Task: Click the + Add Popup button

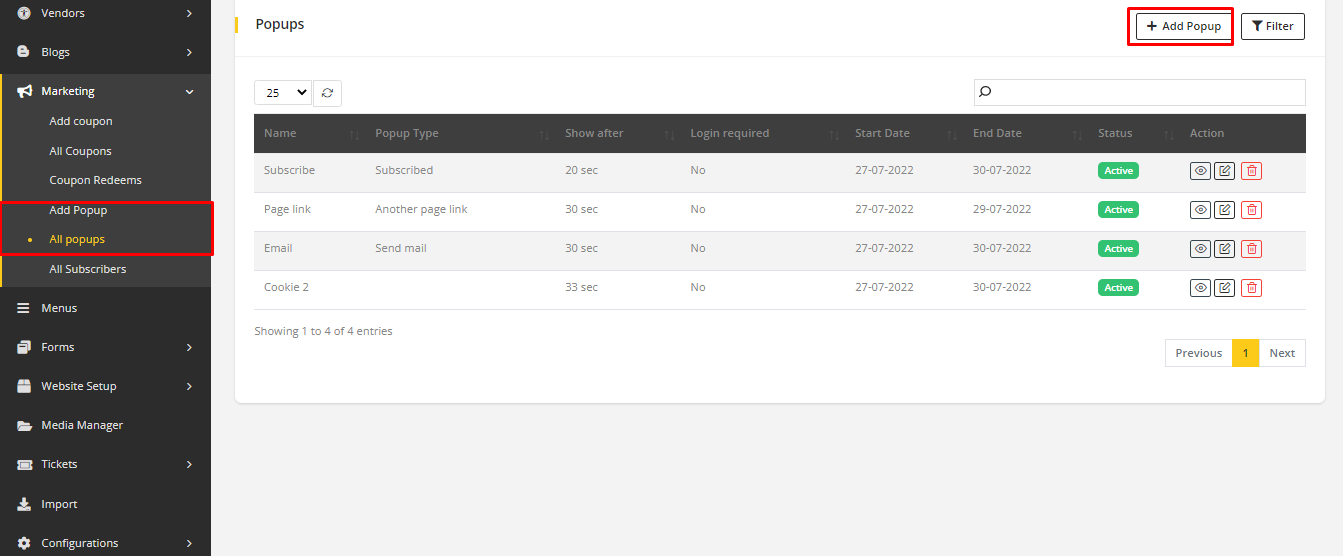Action: (x=1184, y=26)
